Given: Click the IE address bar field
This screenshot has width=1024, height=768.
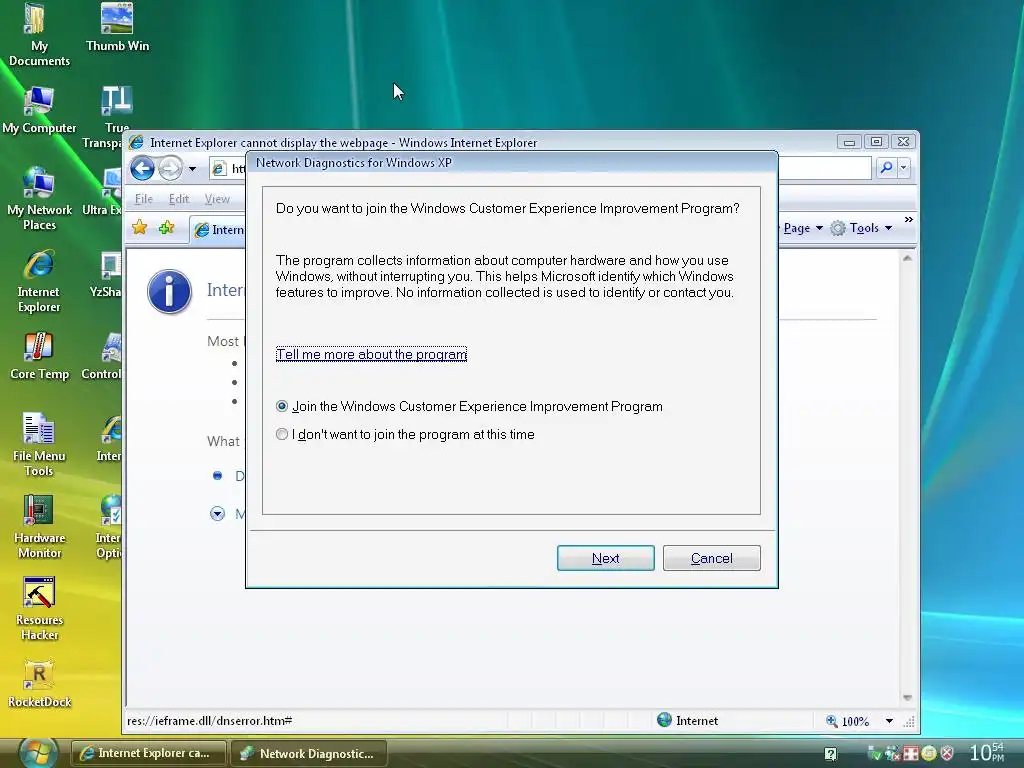Looking at the screenshot, I should [x=541, y=168].
